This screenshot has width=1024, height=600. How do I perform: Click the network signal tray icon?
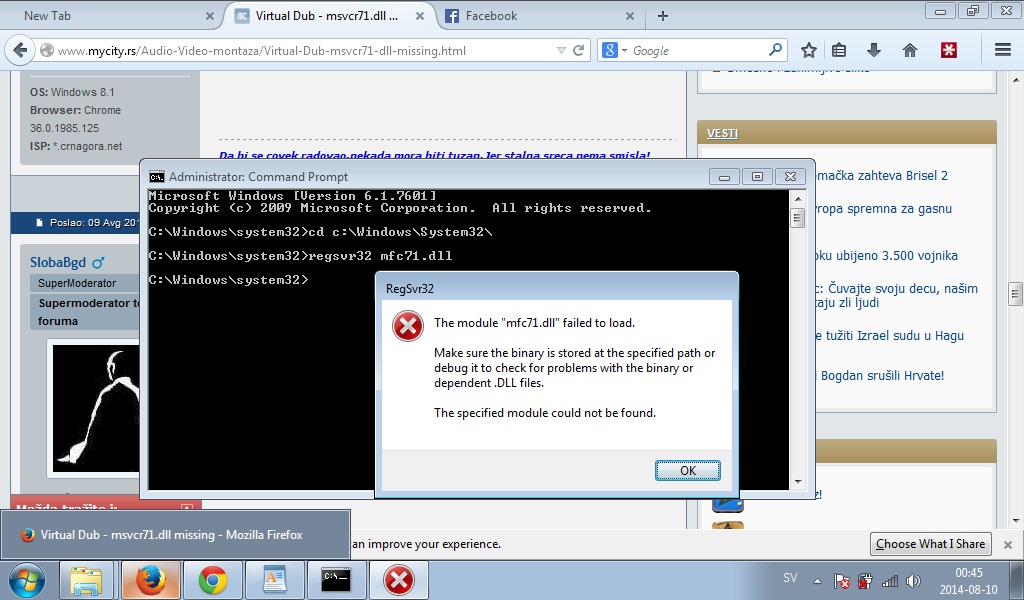pyautogui.click(x=889, y=580)
